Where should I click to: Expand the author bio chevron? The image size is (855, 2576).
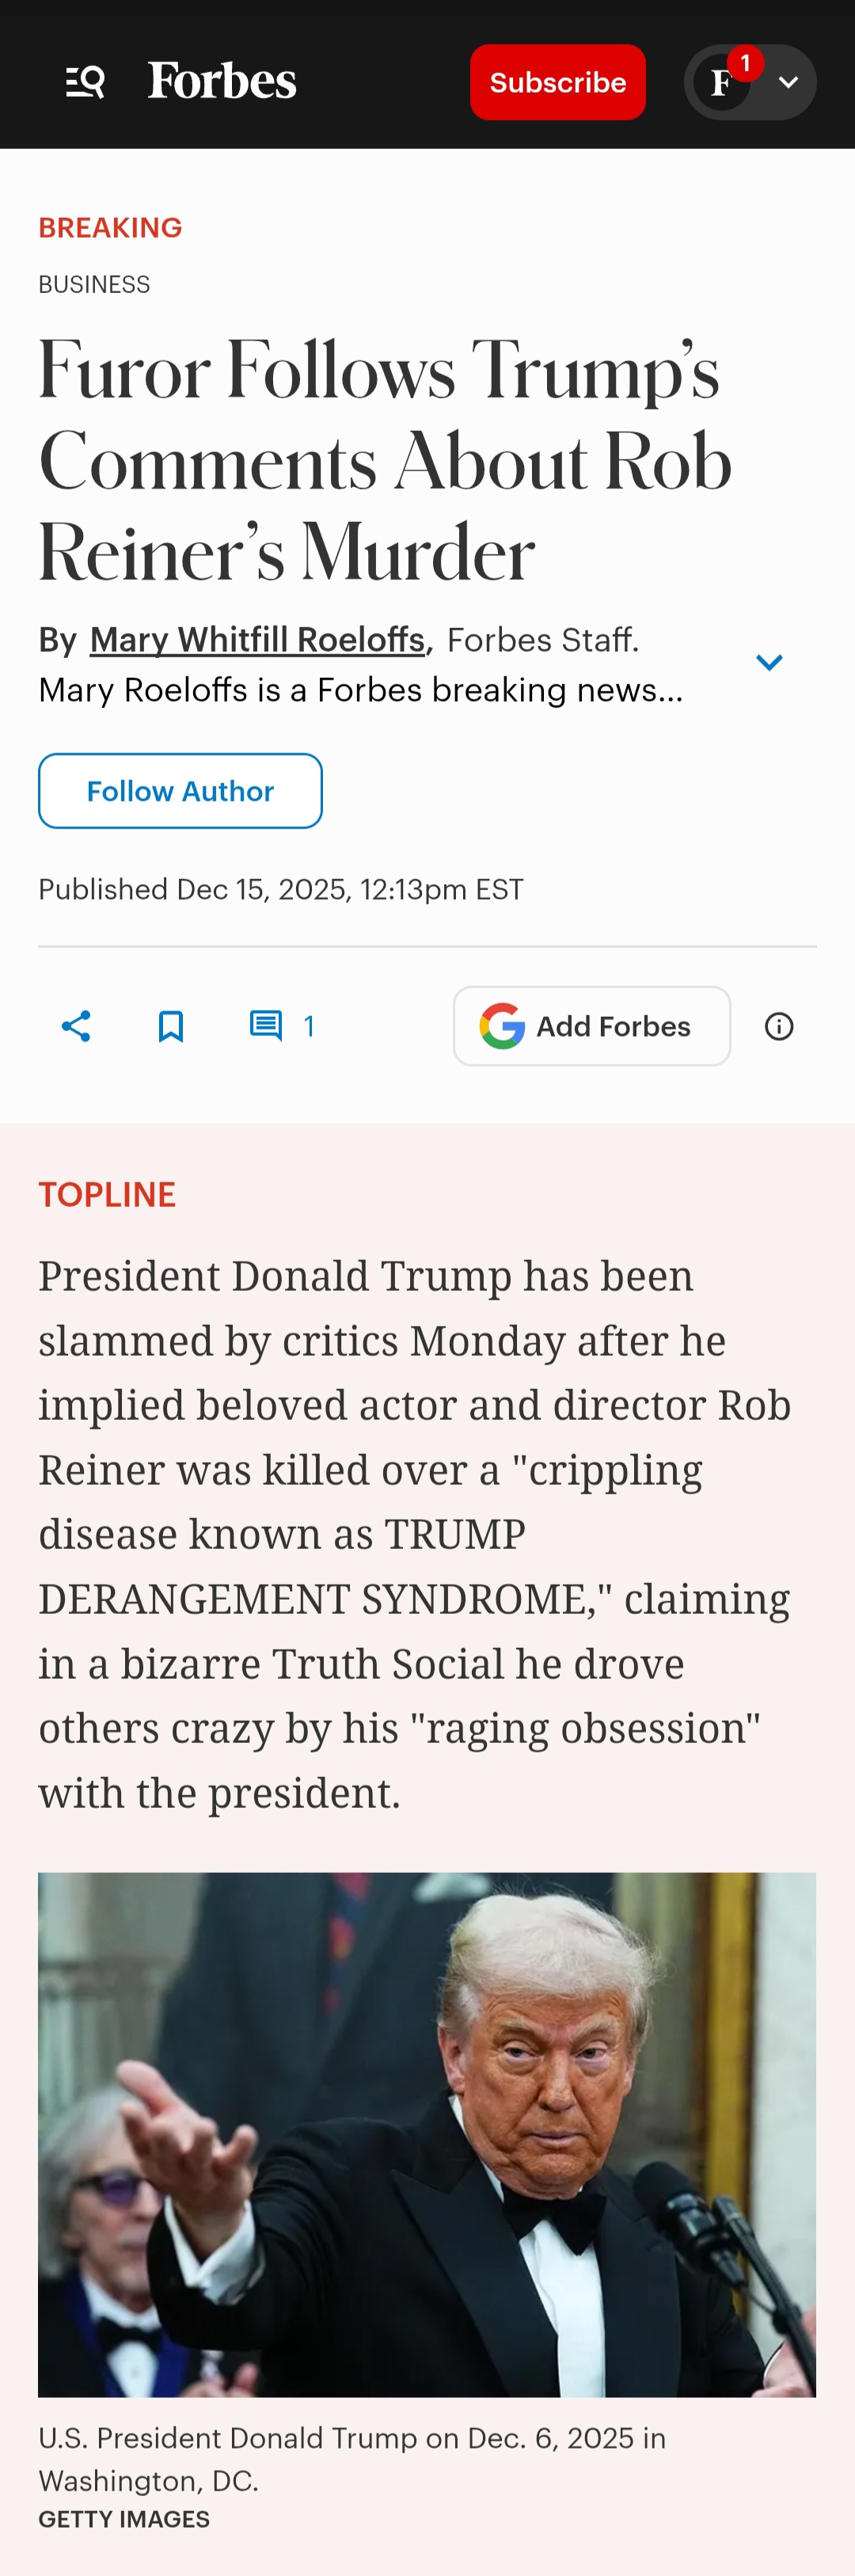click(x=768, y=662)
